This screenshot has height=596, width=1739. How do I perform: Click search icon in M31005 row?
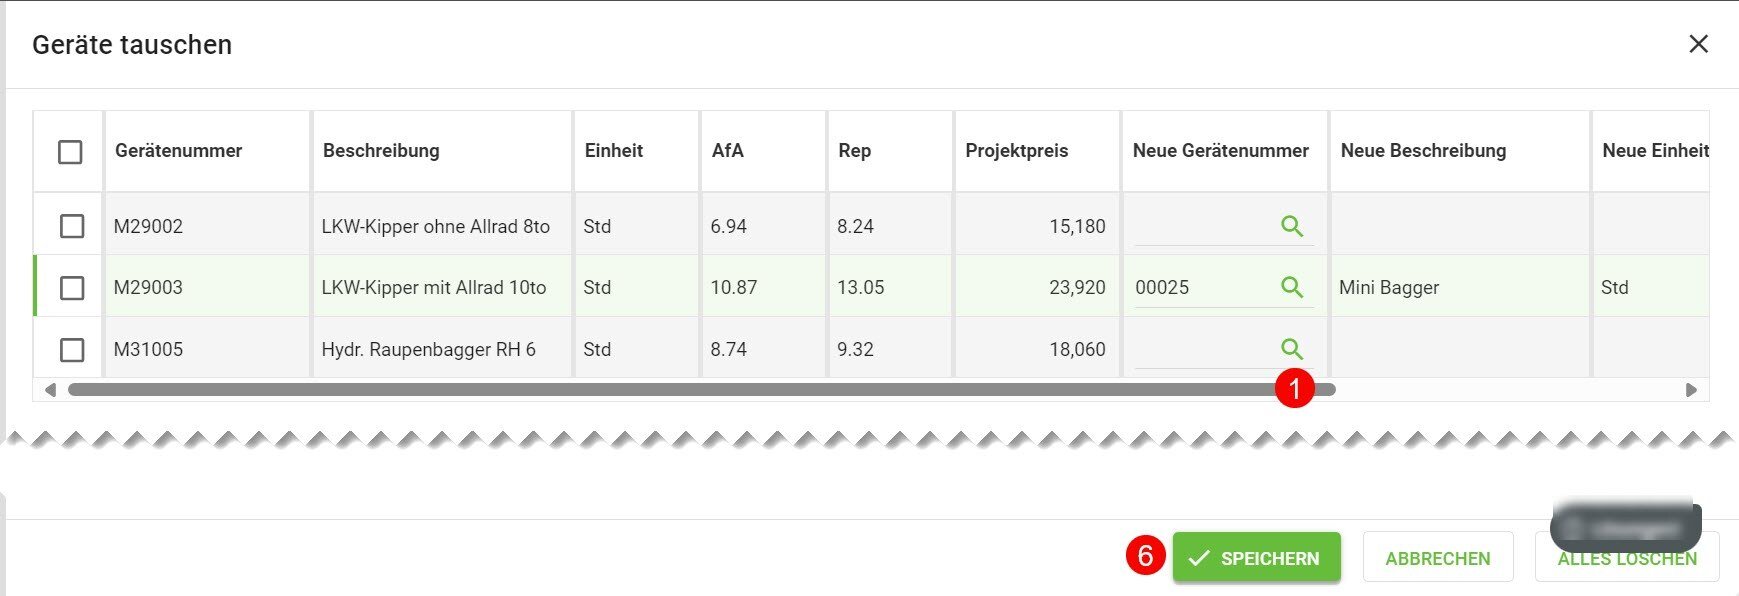pyautogui.click(x=1291, y=349)
